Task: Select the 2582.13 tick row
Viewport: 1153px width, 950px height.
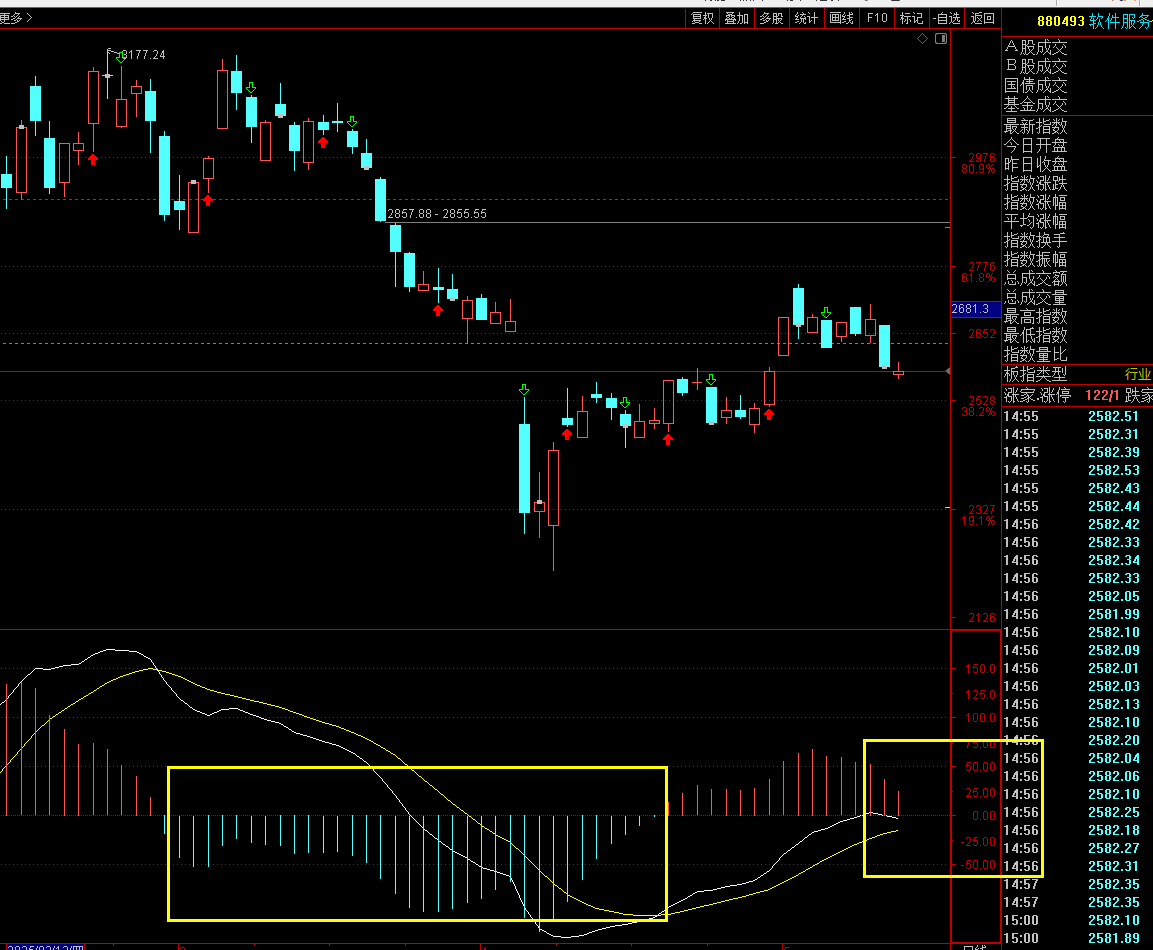Action: [x=1078, y=704]
